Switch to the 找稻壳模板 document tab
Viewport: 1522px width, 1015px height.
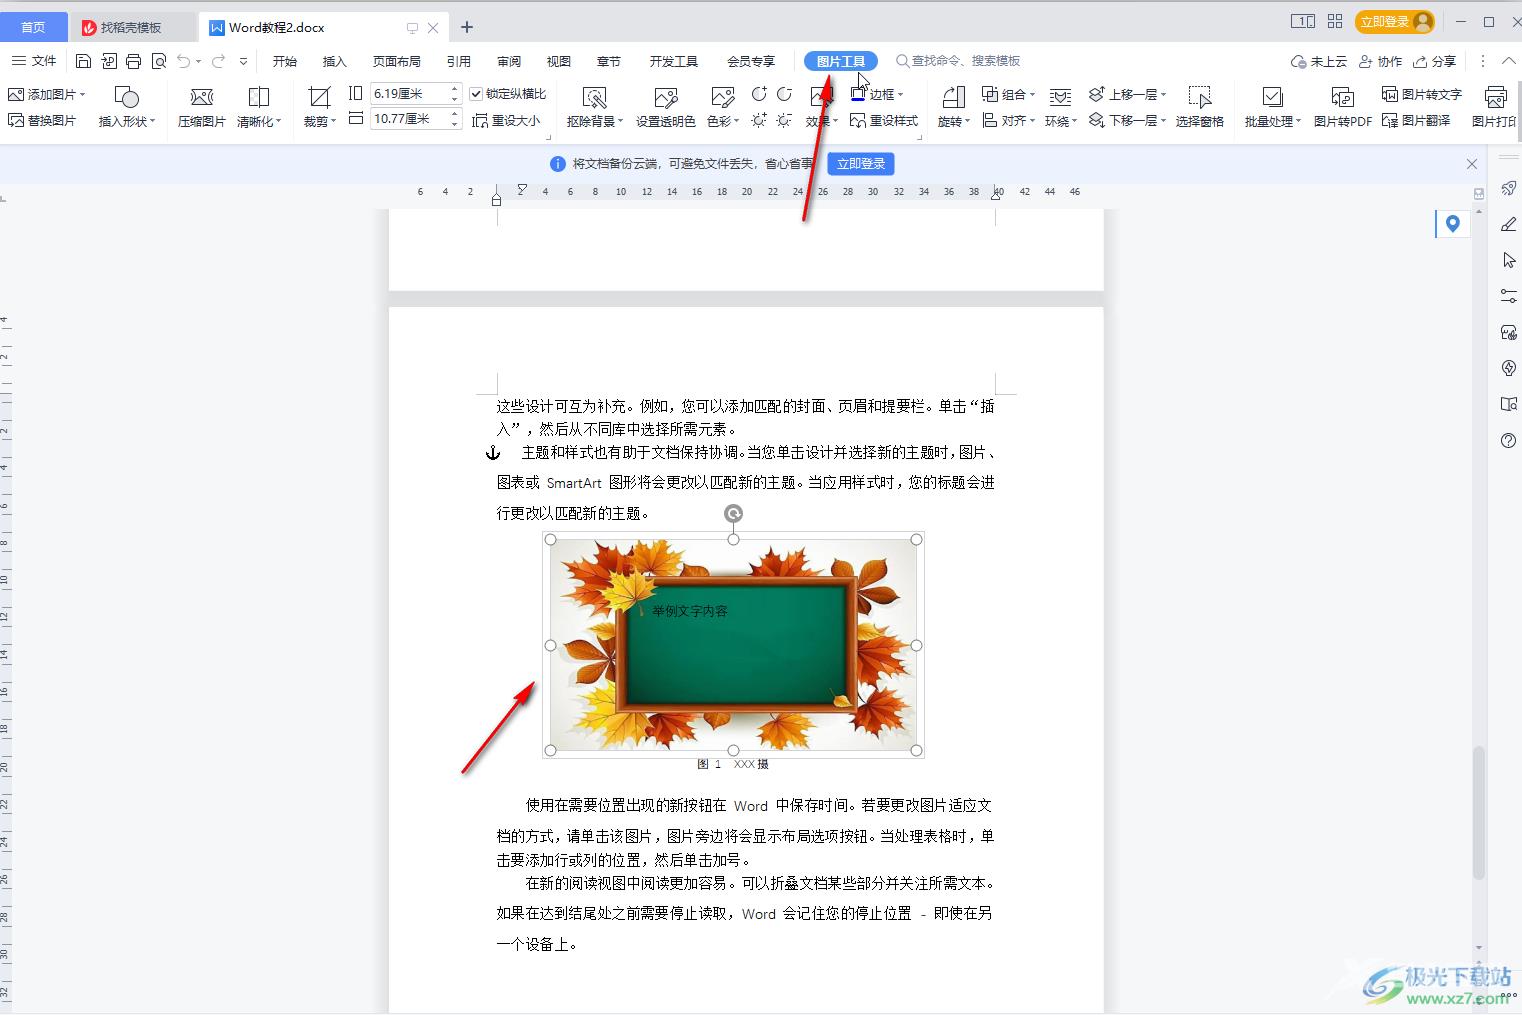click(131, 27)
